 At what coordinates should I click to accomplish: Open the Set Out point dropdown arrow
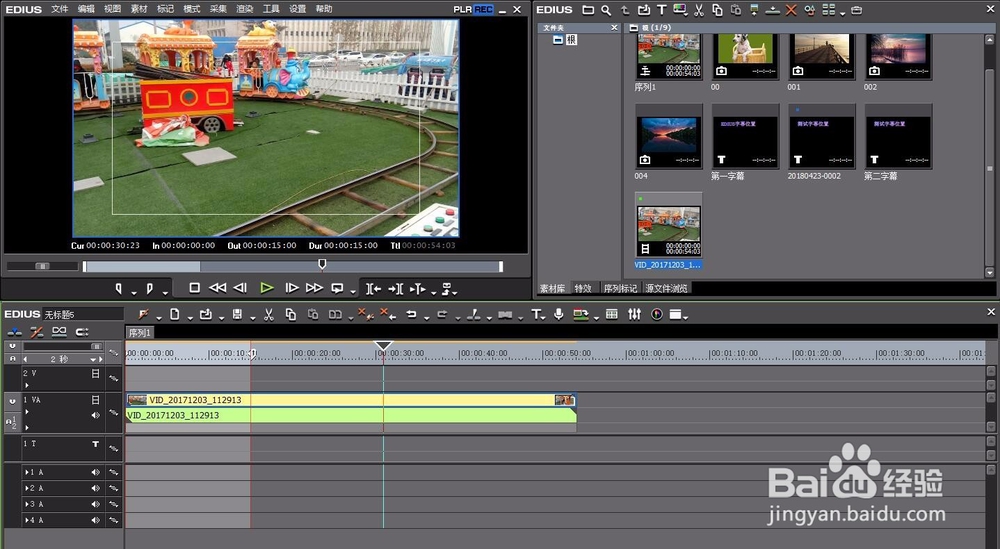coord(165,292)
